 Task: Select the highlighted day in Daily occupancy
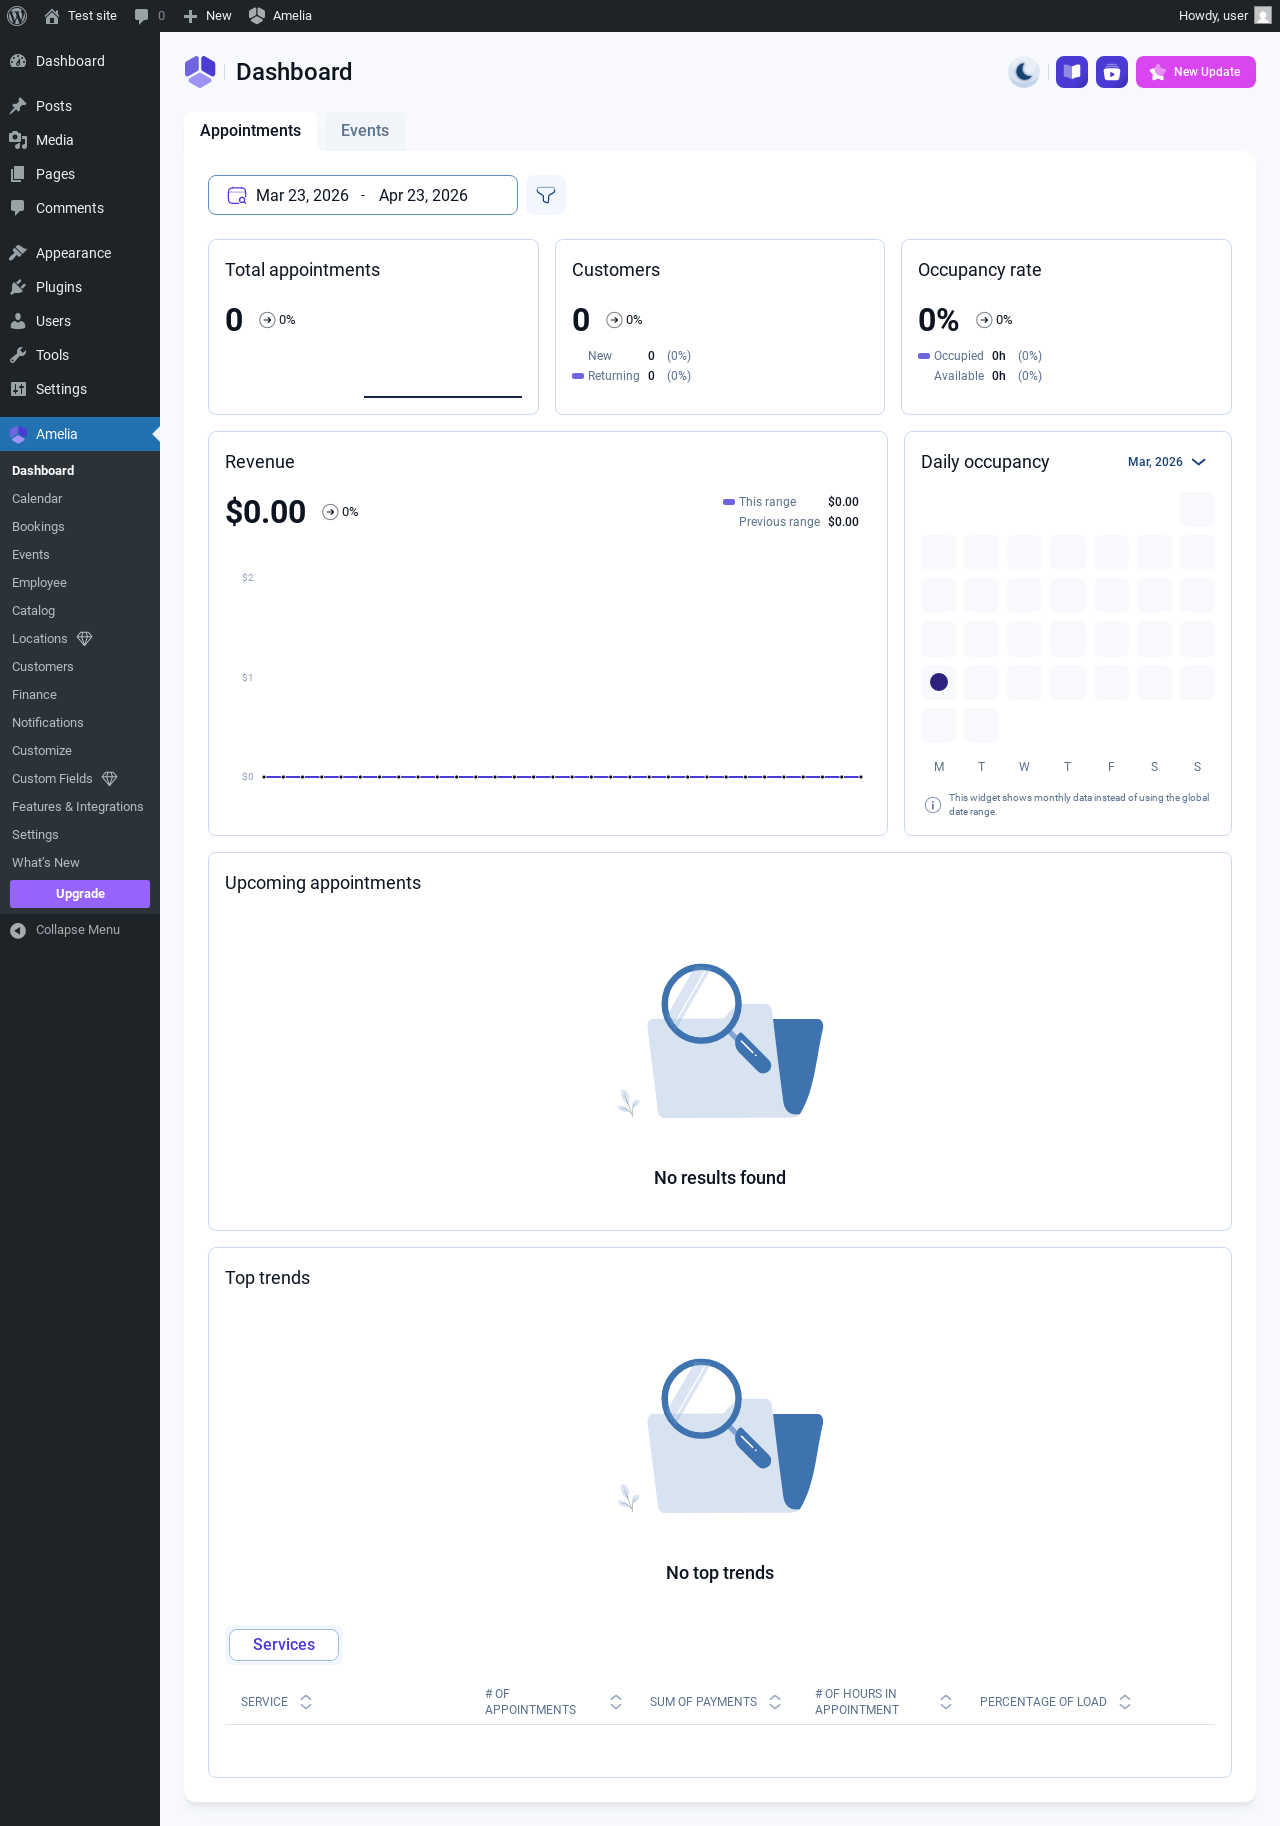click(x=939, y=682)
